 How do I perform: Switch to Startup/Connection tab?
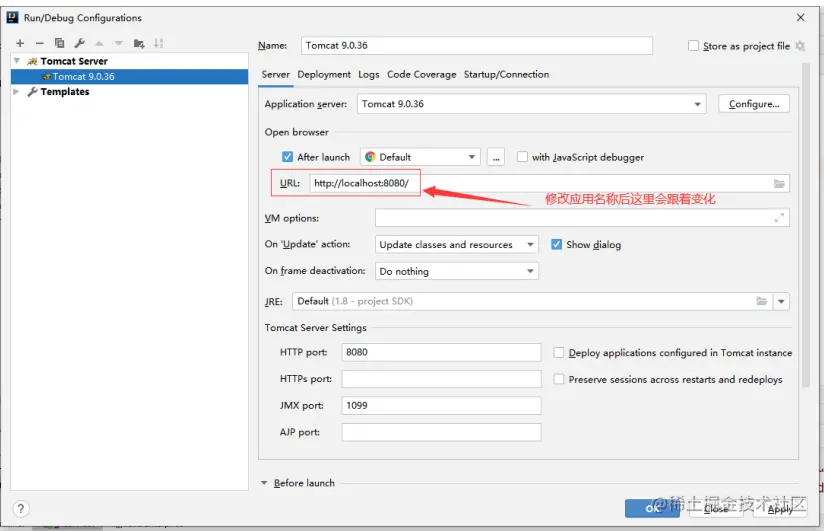[x=506, y=75]
